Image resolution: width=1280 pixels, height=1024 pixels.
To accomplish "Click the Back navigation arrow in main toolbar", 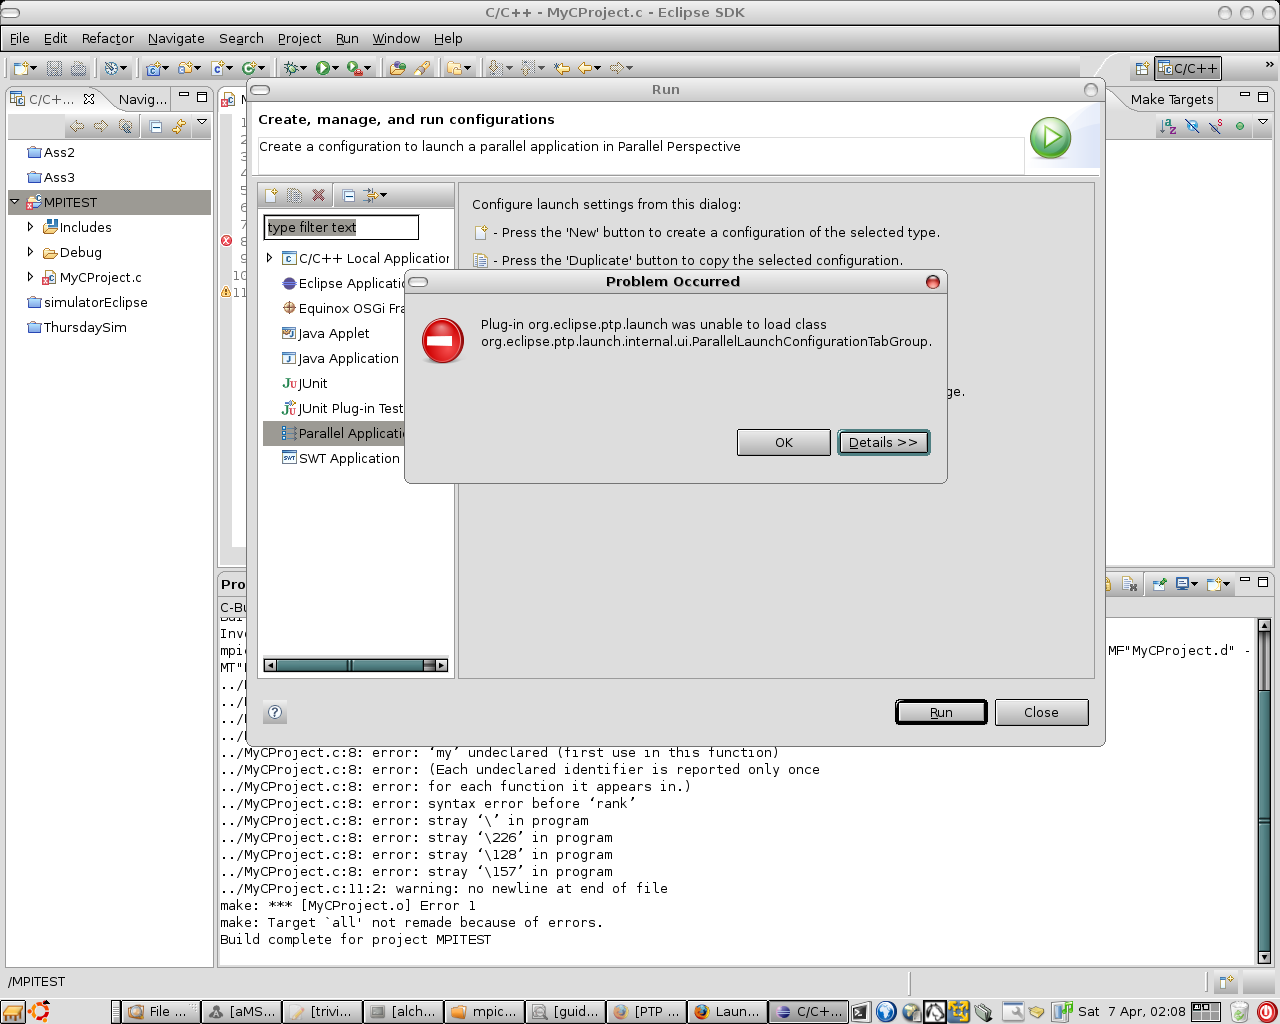I will [x=586, y=68].
